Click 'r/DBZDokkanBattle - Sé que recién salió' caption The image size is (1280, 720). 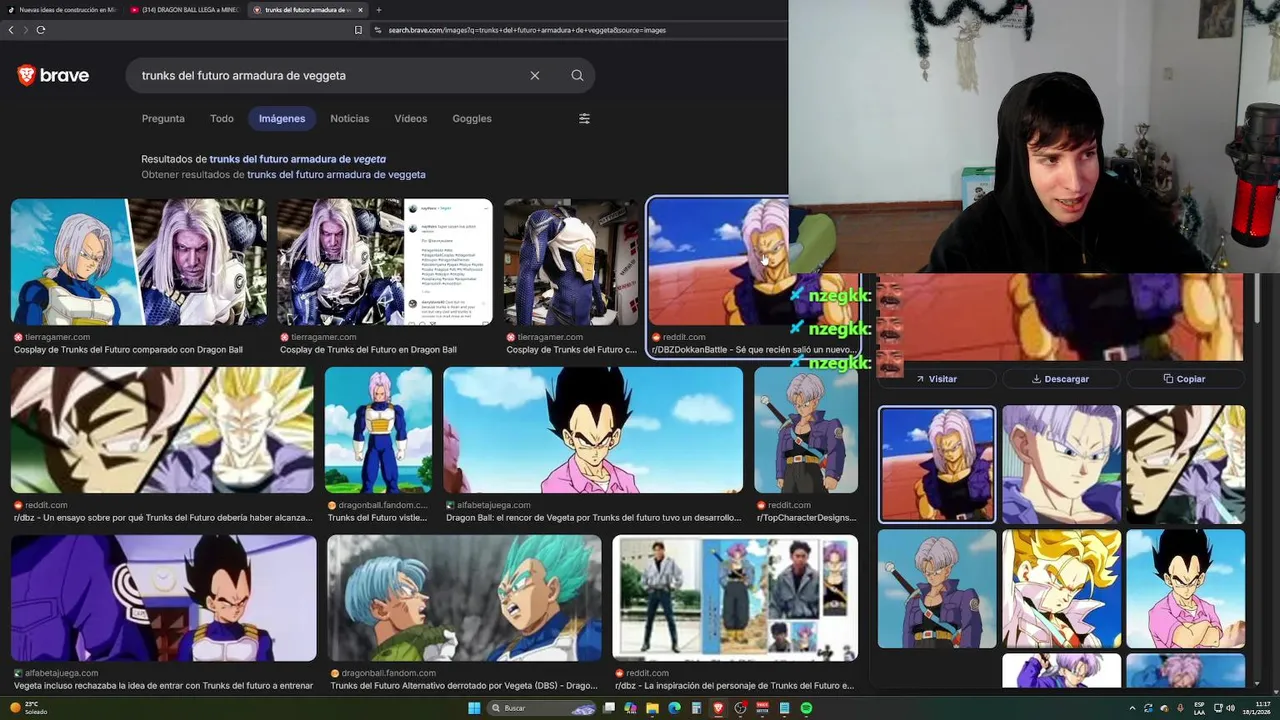[x=754, y=350]
